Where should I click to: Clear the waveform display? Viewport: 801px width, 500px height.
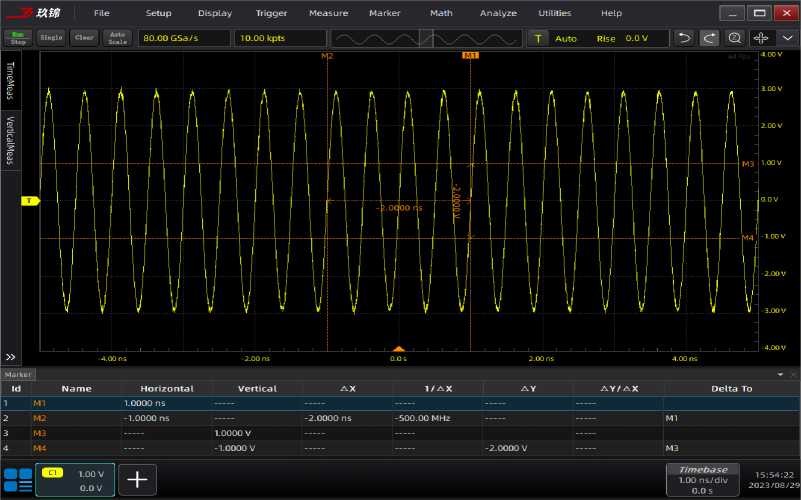pos(84,37)
